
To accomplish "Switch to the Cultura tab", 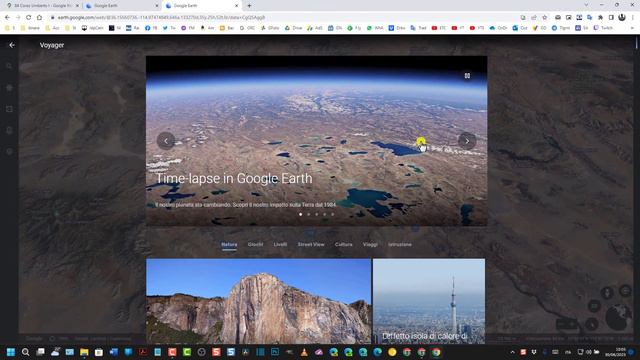I will [344, 244].
